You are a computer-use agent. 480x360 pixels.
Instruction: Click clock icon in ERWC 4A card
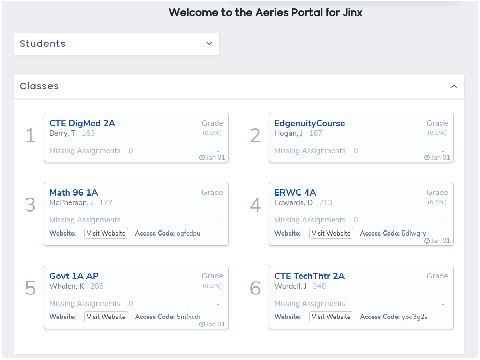[427, 241]
